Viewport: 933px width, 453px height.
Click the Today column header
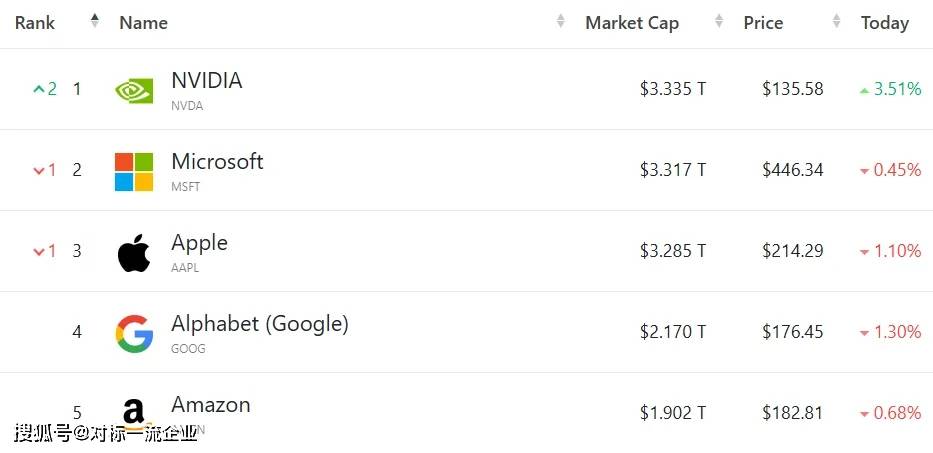click(885, 23)
